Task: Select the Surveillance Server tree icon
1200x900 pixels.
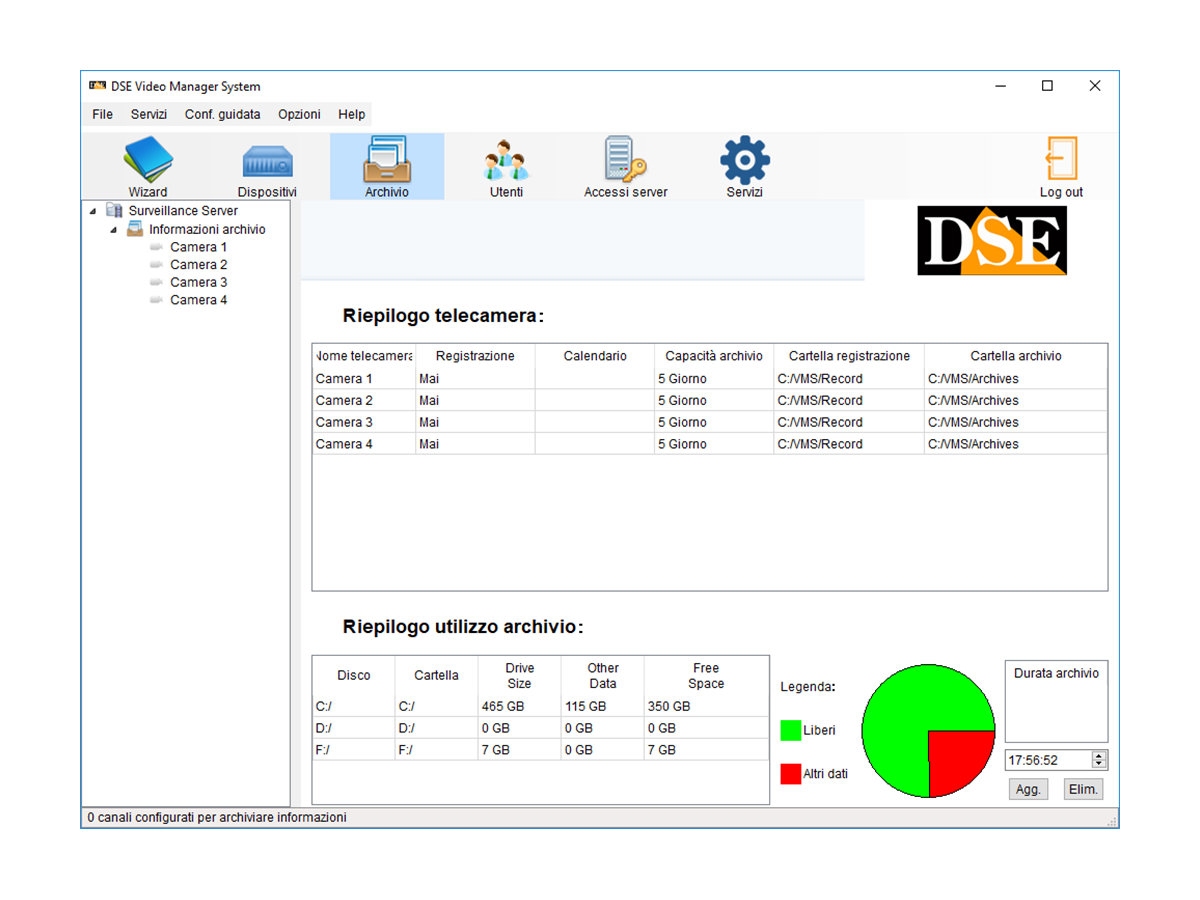Action: pyautogui.click(x=113, y=211)
